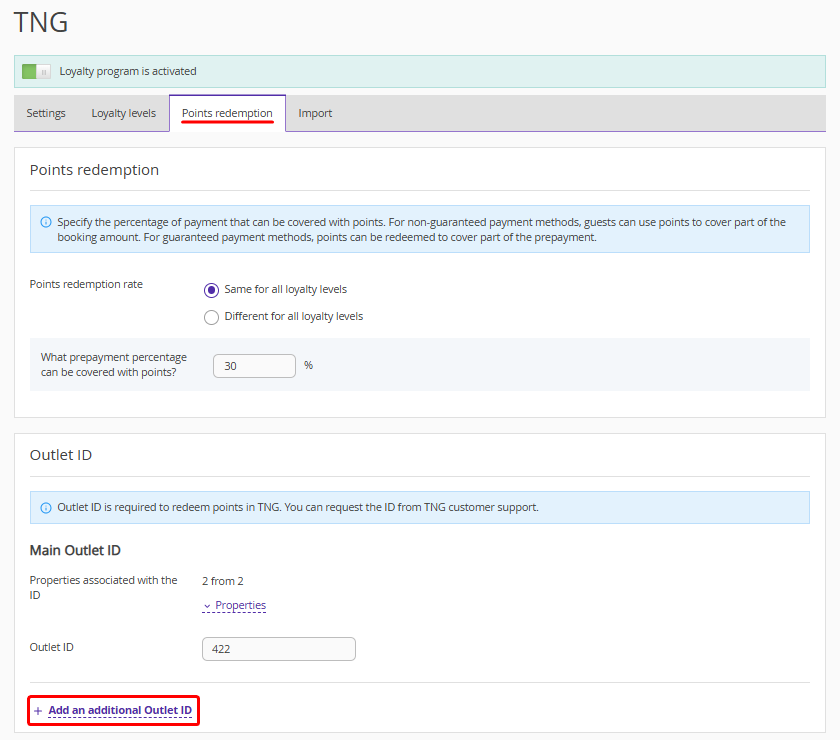Click the chevron icon beside Properties
Image resolution: width=840 pixels, height=740 pixels.
207,606
